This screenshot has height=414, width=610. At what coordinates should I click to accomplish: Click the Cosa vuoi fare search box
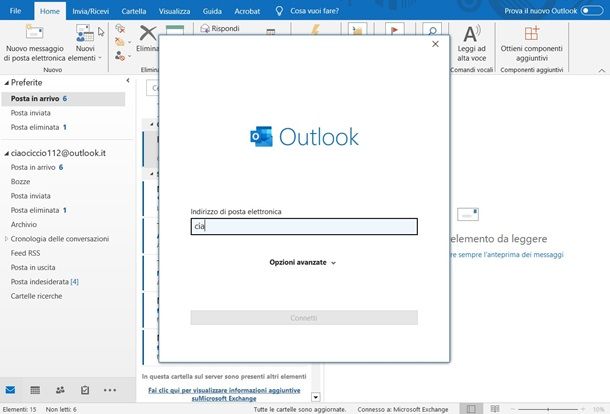(x=314, y=11)
